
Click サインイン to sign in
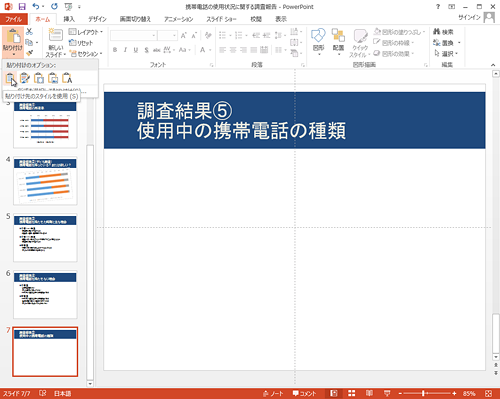469,17
